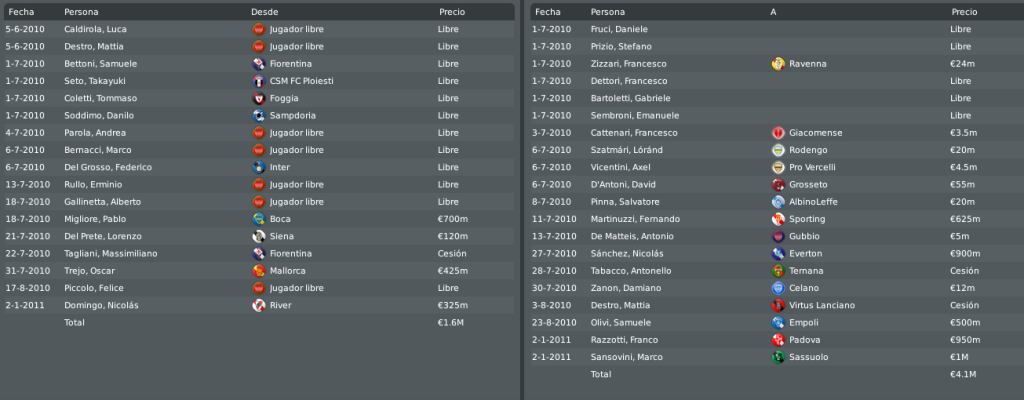Click the Everton club badge icon
The width and height of the screenshot is (1024, 400).
pyautogui.click(x=778, y=254)
